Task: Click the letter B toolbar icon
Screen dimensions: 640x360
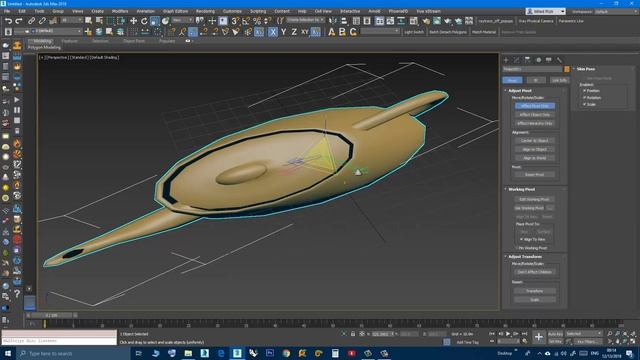Action: coord(342,32)
